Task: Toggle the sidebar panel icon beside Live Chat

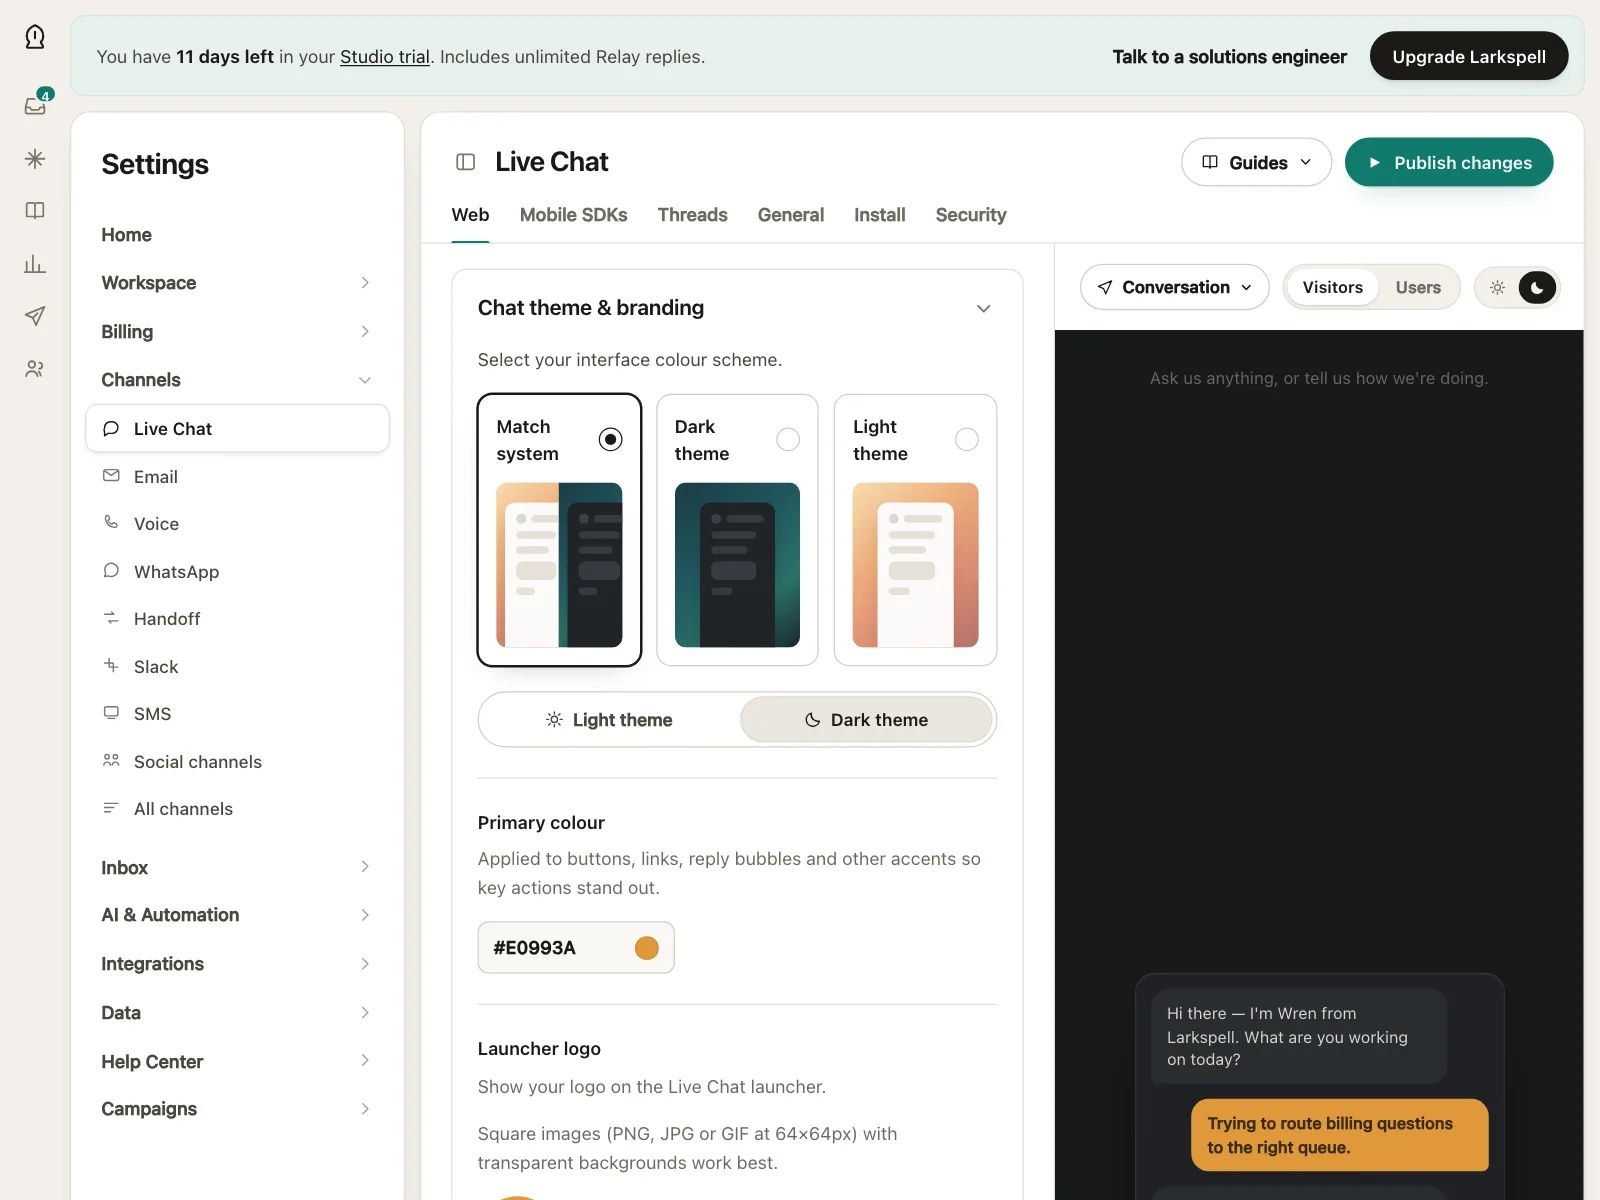Action: pyautogui.click(x=465, y=162)
